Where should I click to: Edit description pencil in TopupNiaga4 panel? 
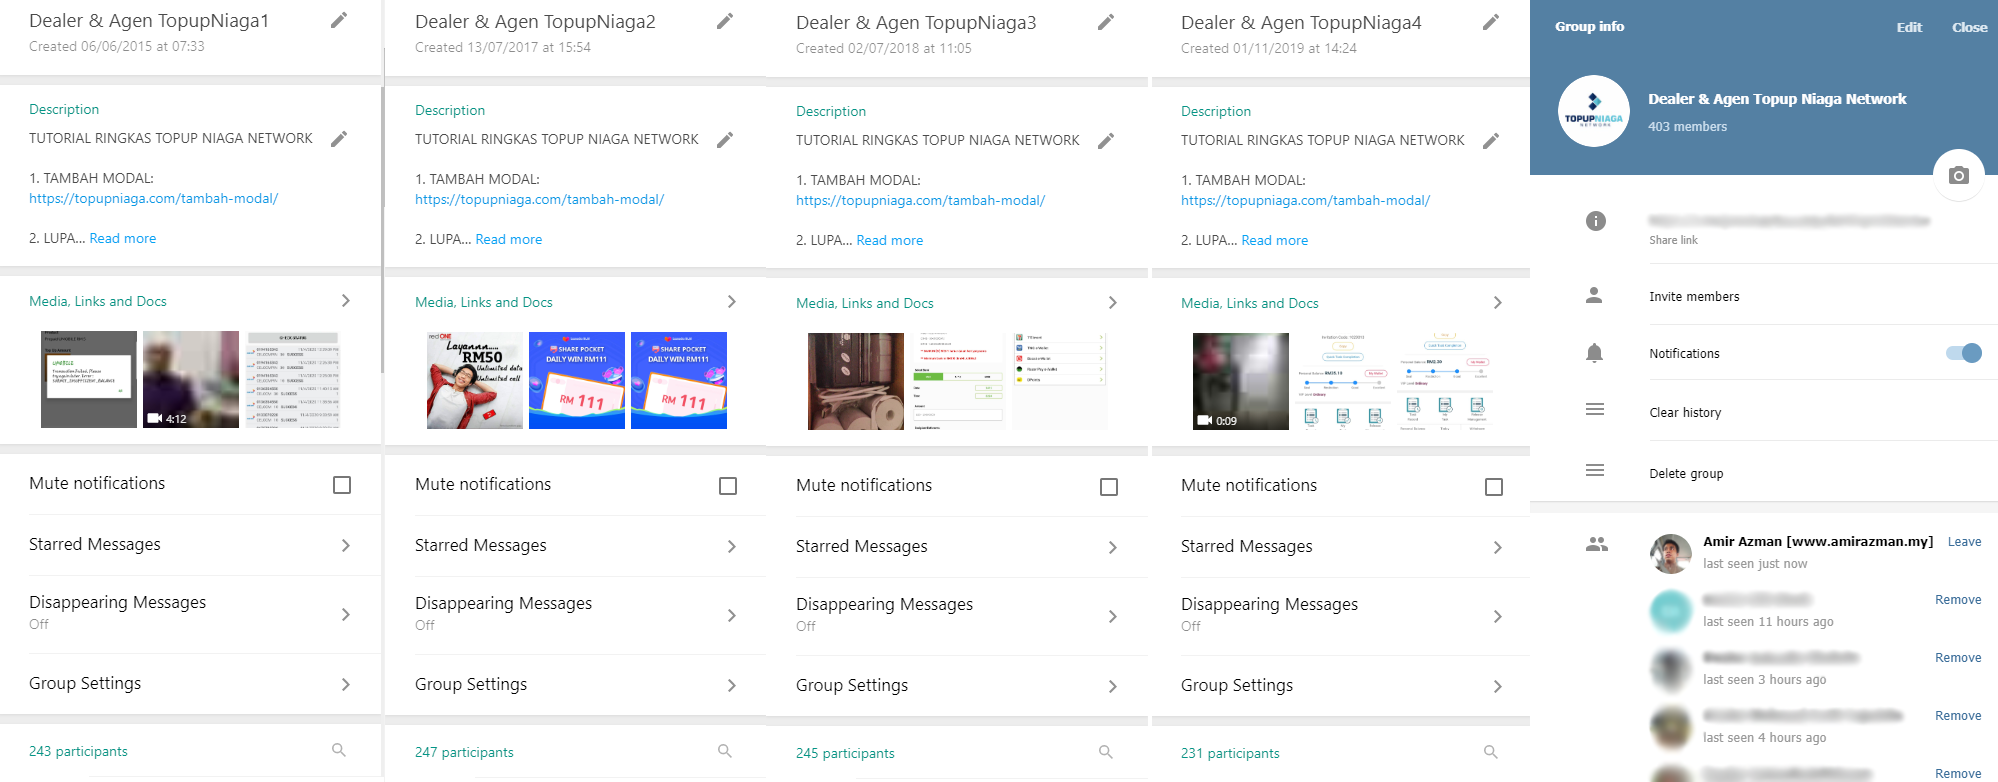1491,141
